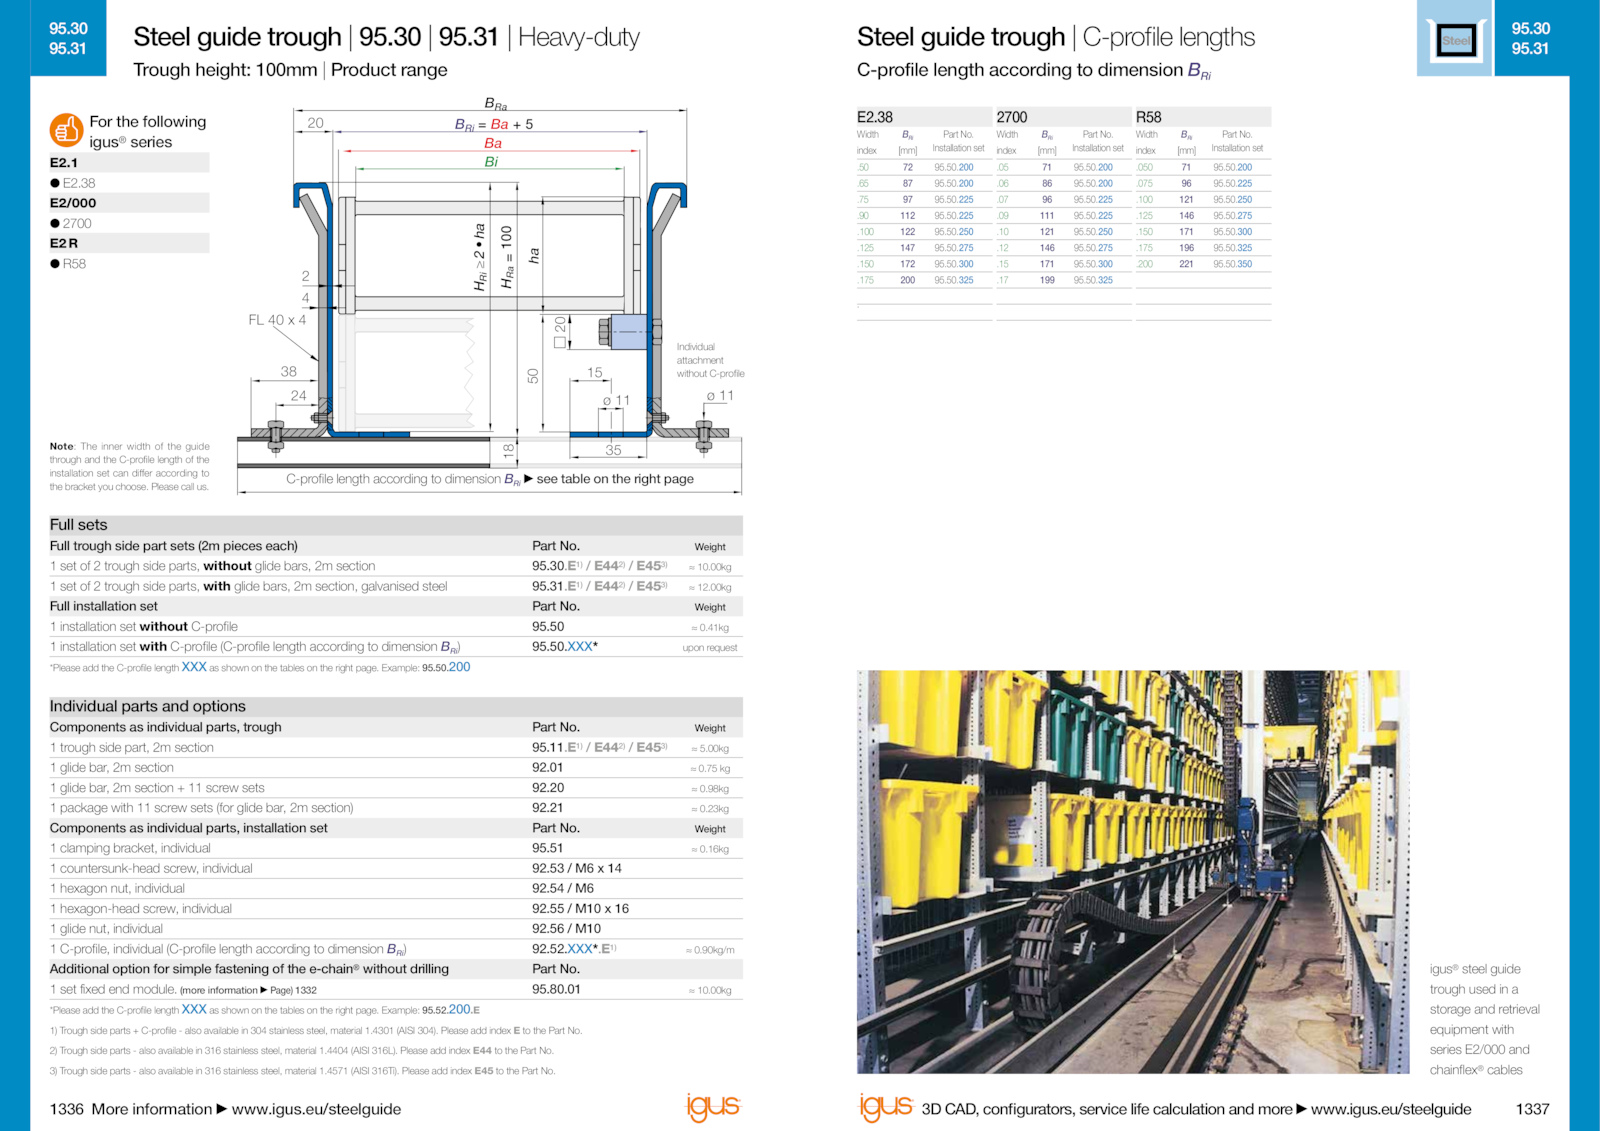Click the red 'Ba' dimension label in drawing

(x=493, y=143)
